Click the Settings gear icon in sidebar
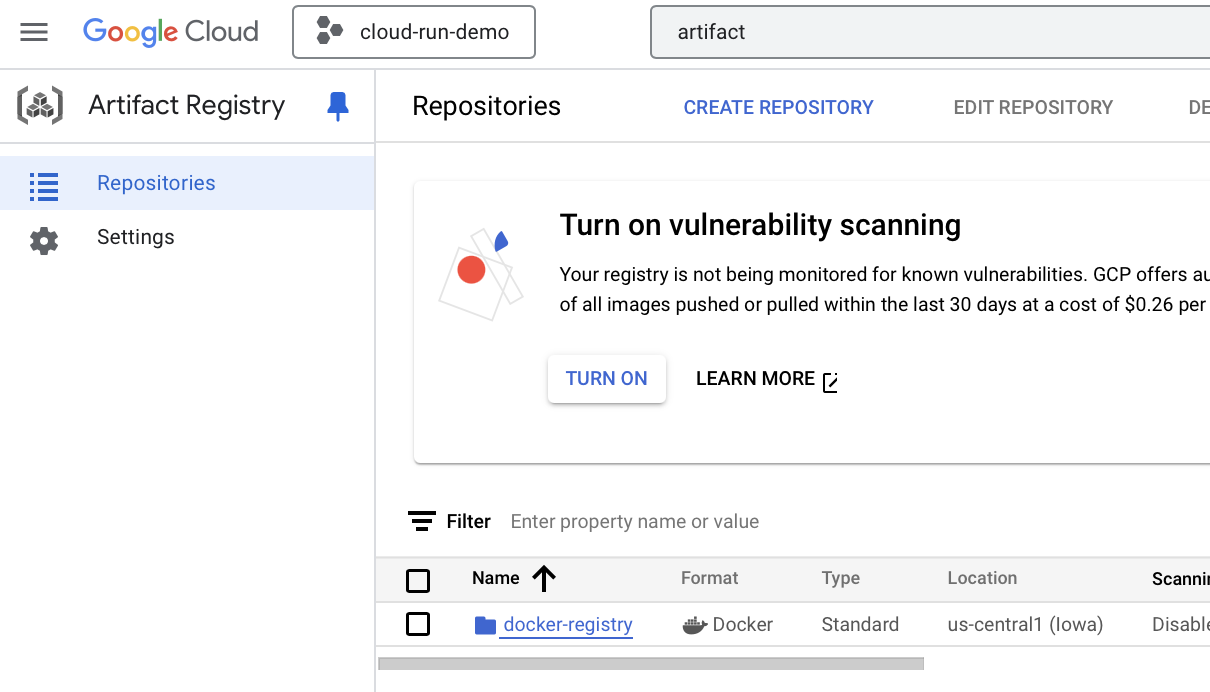1210x692 pixels. click(x=44, y=240)
